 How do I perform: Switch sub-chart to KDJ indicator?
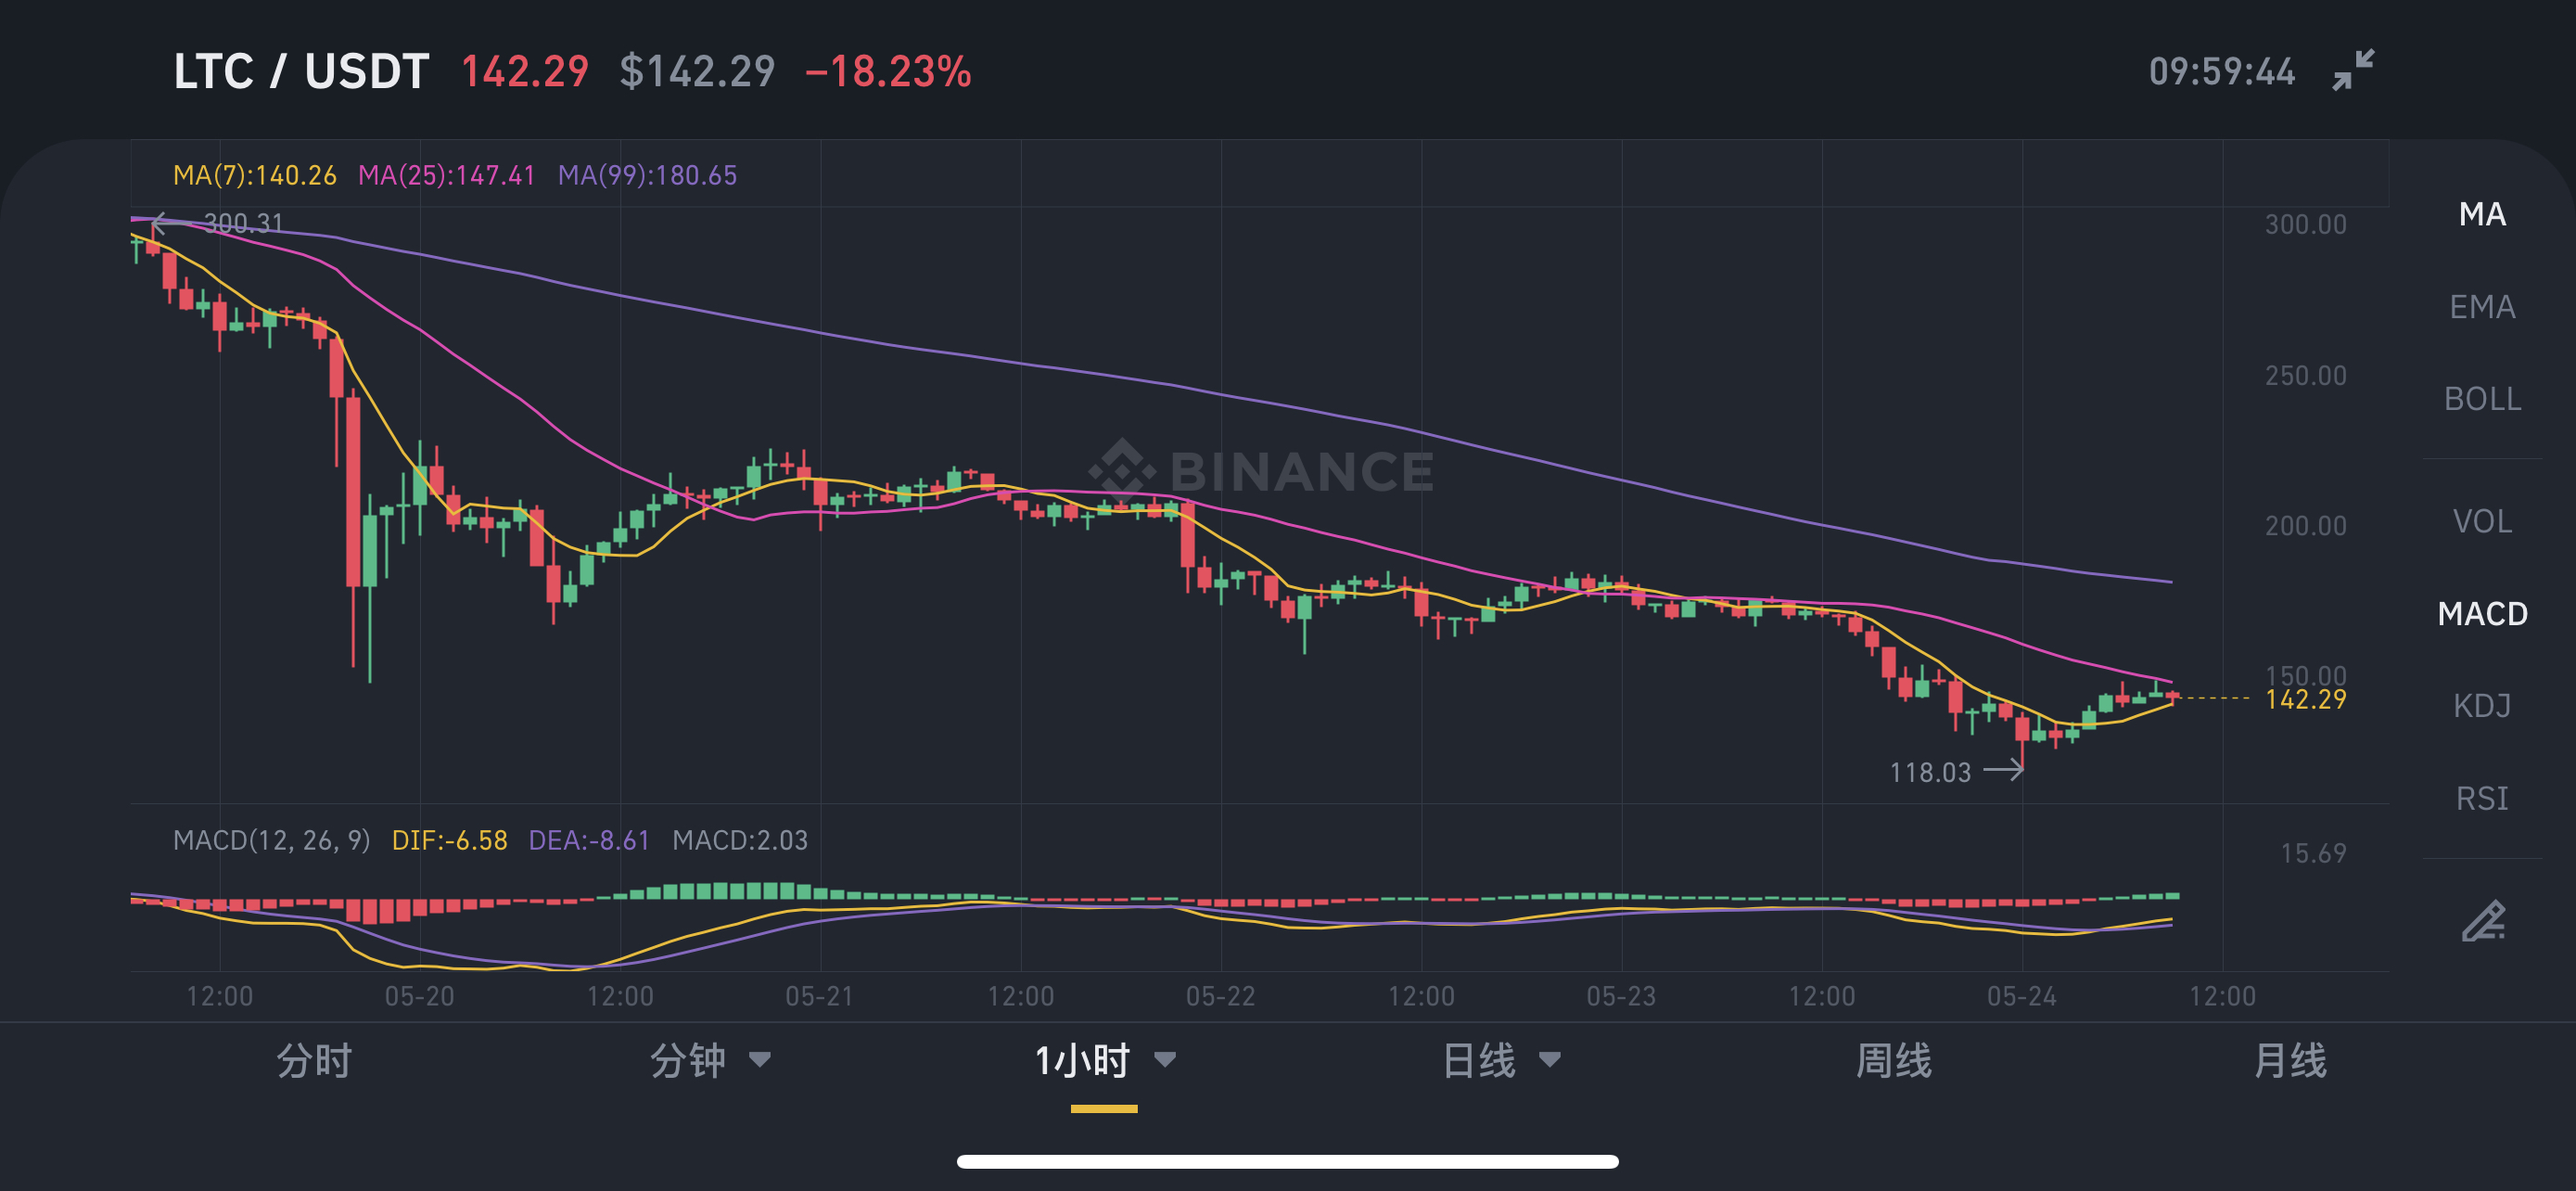pos(2482,705)
